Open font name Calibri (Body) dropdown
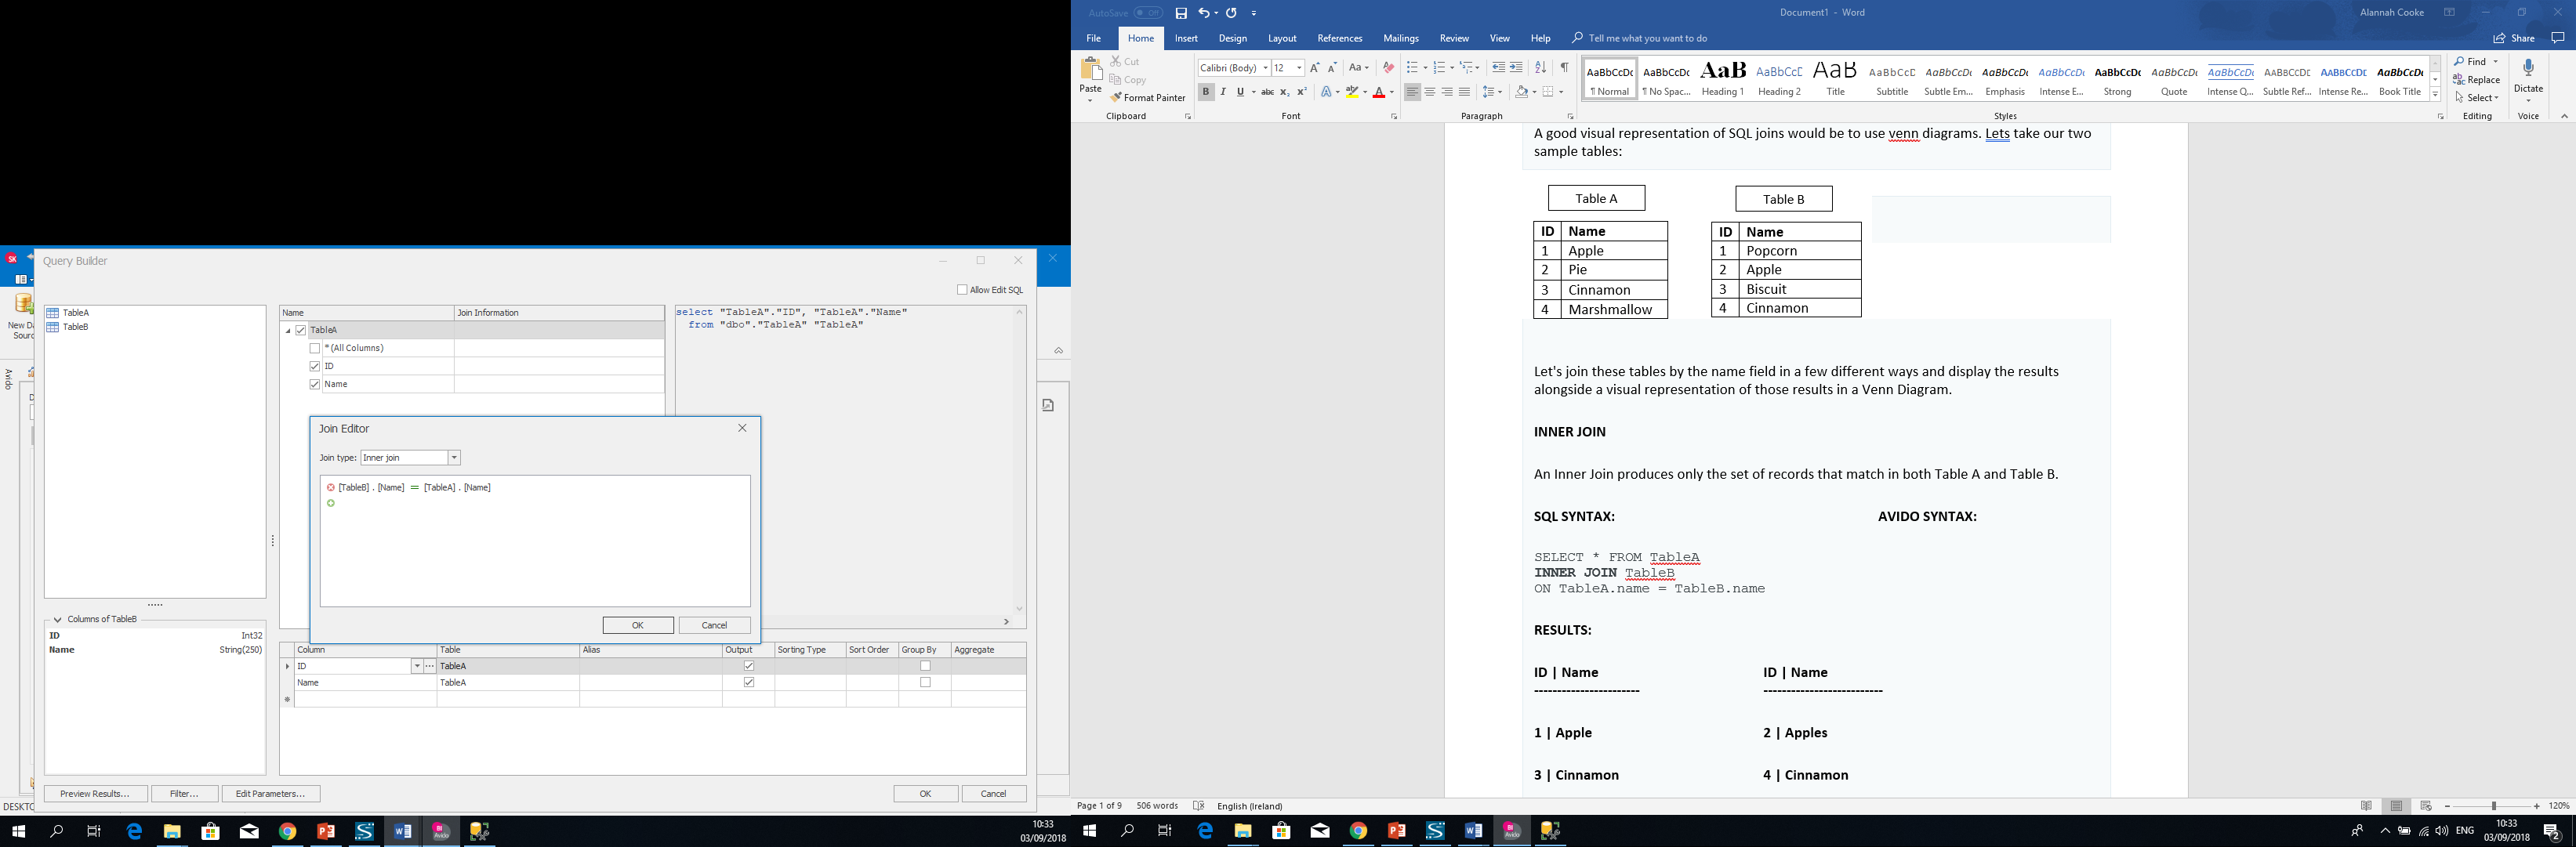Image resolution: width=2576 pixels, height=847 pixels. 1265,68
